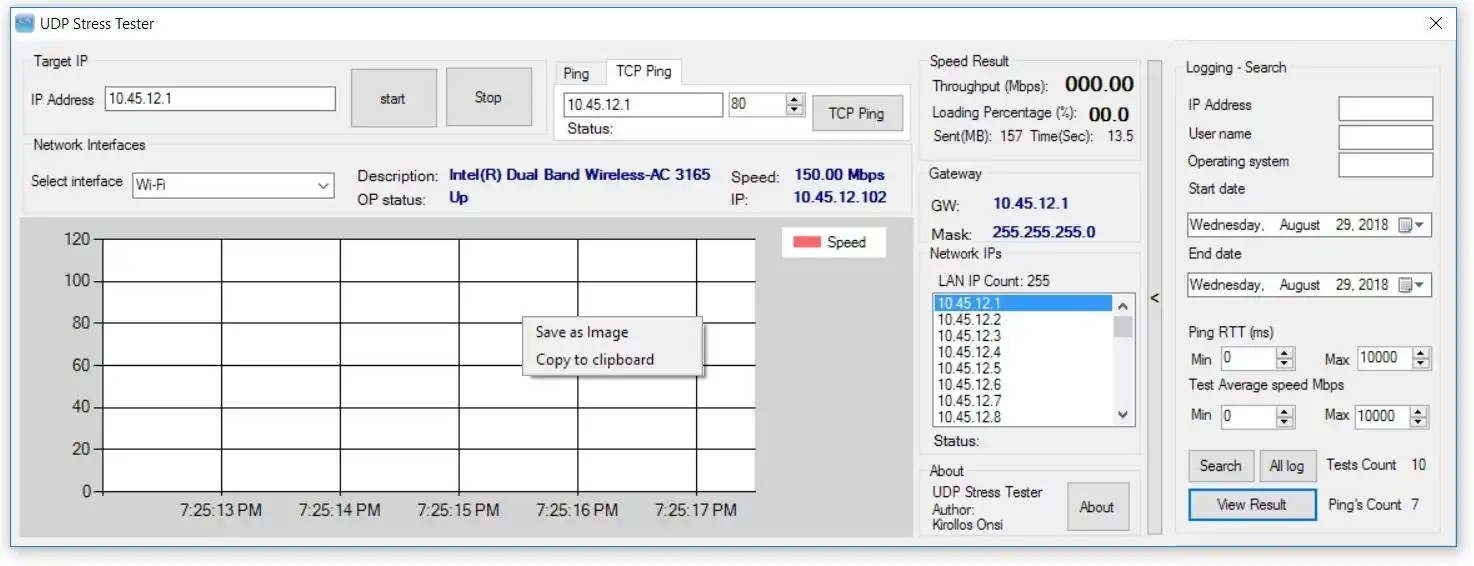1474x566 pixels.
Task: Click the Average speed Min value field
Action: pos(1248,416)
